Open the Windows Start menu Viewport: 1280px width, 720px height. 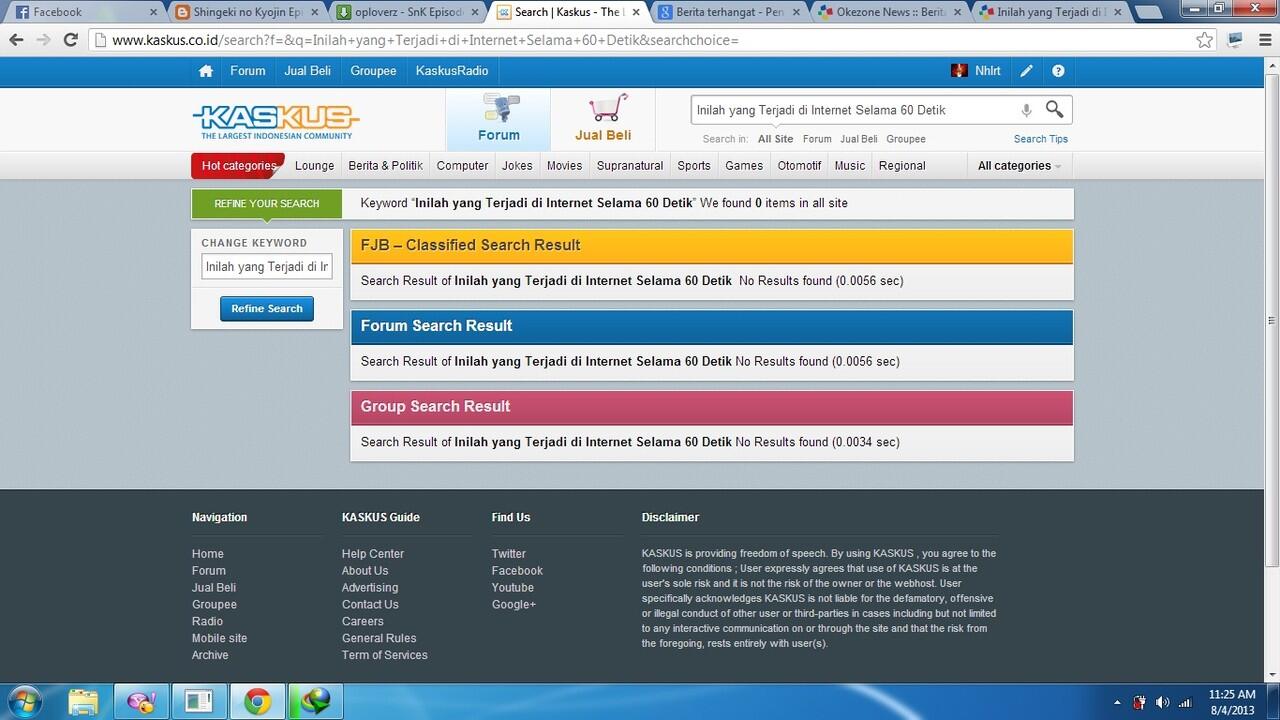(x=23, y=700)
